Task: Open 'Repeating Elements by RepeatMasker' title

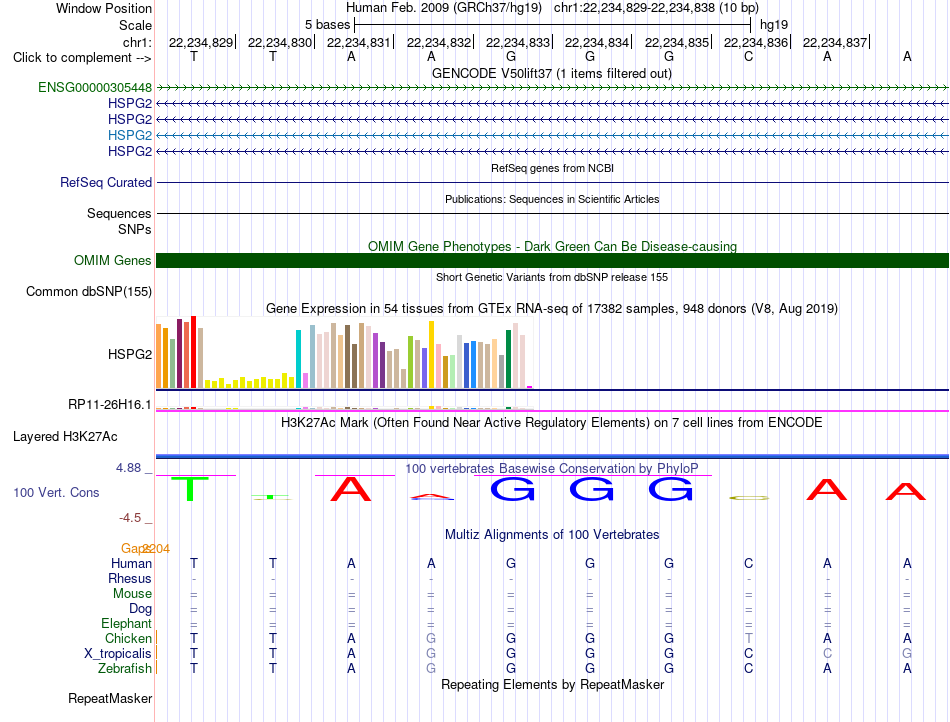Action: click(x=552, y=685)
